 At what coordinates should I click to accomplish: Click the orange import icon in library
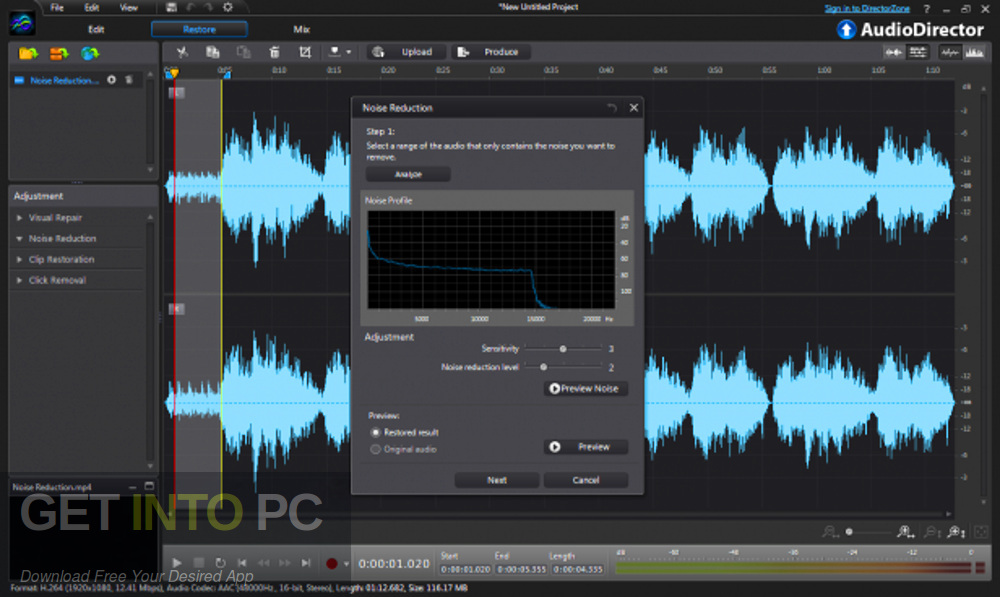59,54
